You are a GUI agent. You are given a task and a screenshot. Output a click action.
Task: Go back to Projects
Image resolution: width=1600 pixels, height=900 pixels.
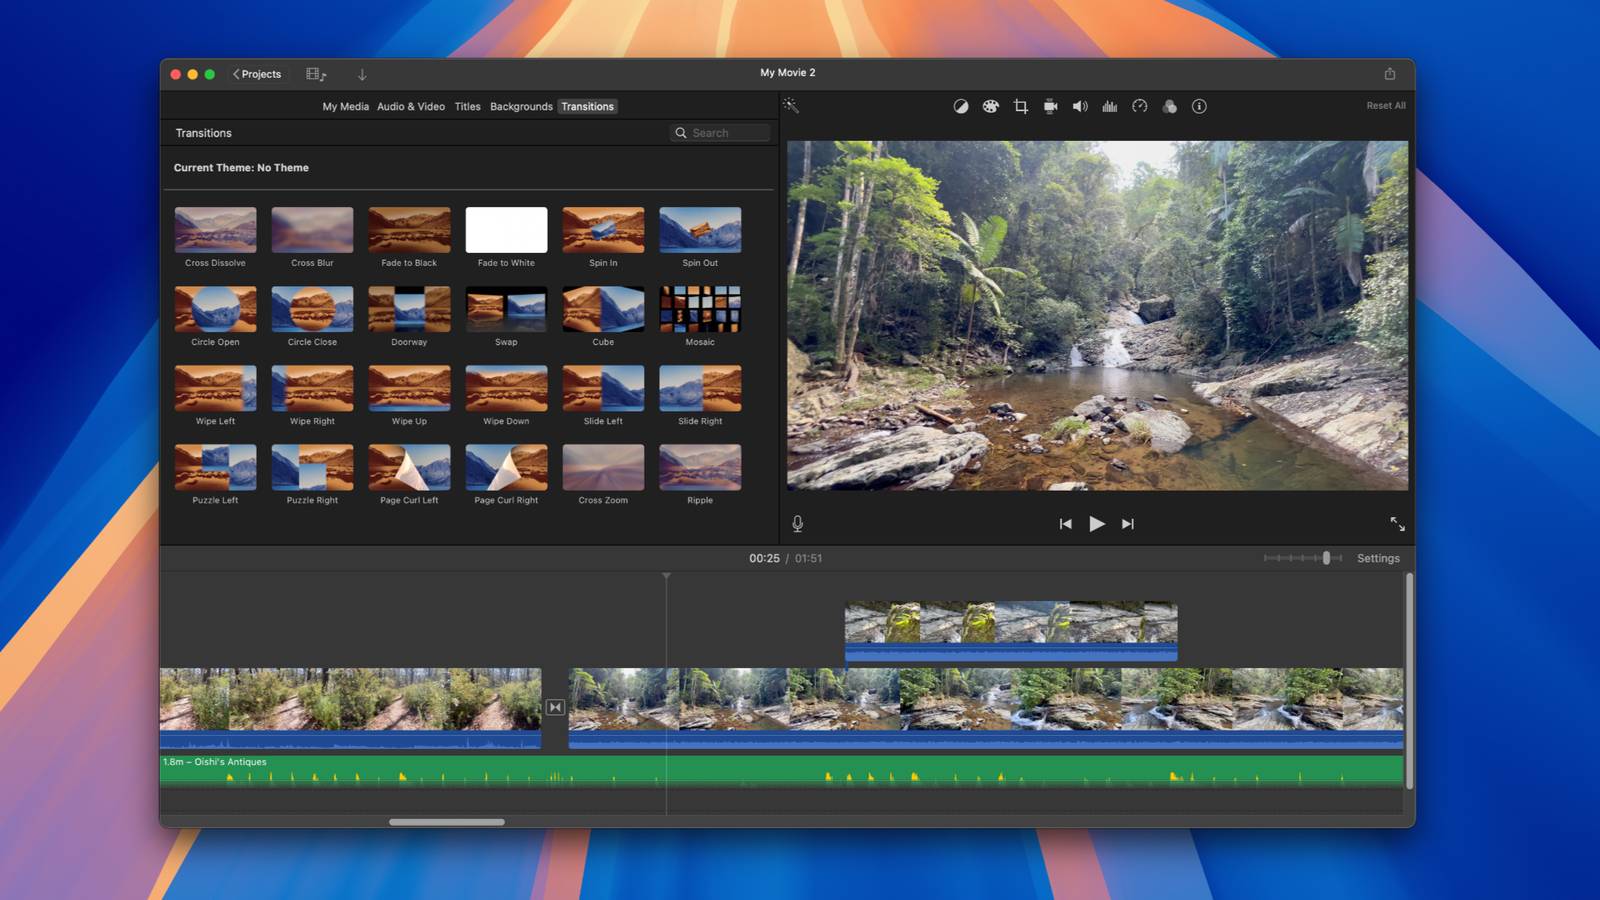coord(257,74)
